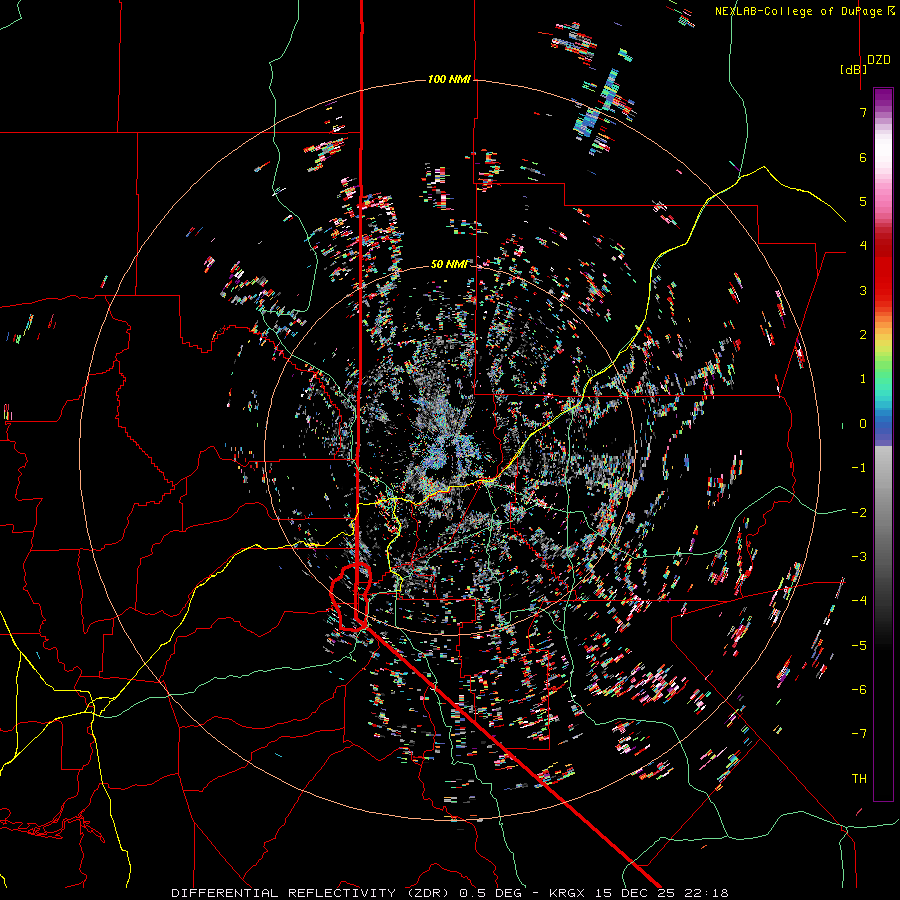Screen dimensions: 900x900
Task: Click the "[dB]" units label
Action: pyautogui.click(x=853, y=69)
